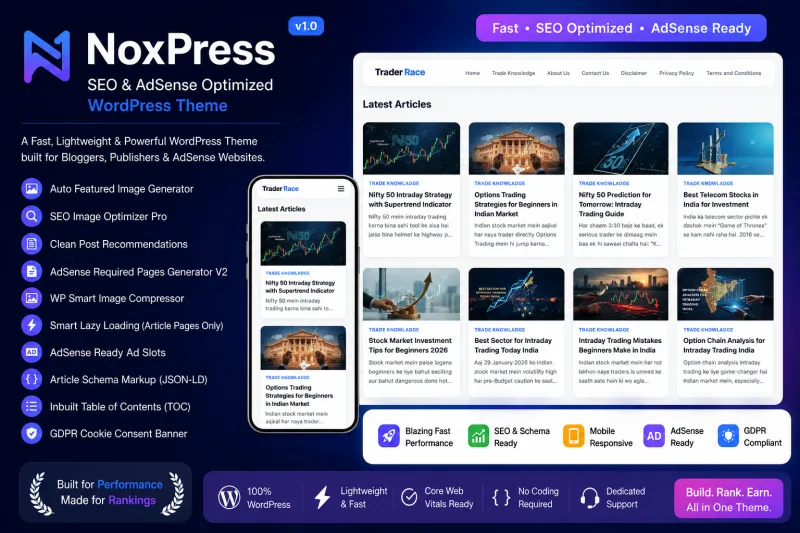800x533 pixels.
Task: Click the GDPR Cookie Consent shield icon
Action: coord(32,434)
